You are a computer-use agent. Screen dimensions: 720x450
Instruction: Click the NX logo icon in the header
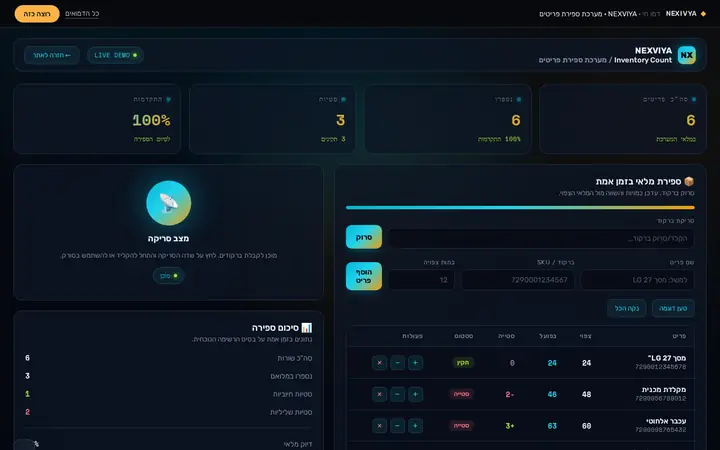(x=686, y=55)
